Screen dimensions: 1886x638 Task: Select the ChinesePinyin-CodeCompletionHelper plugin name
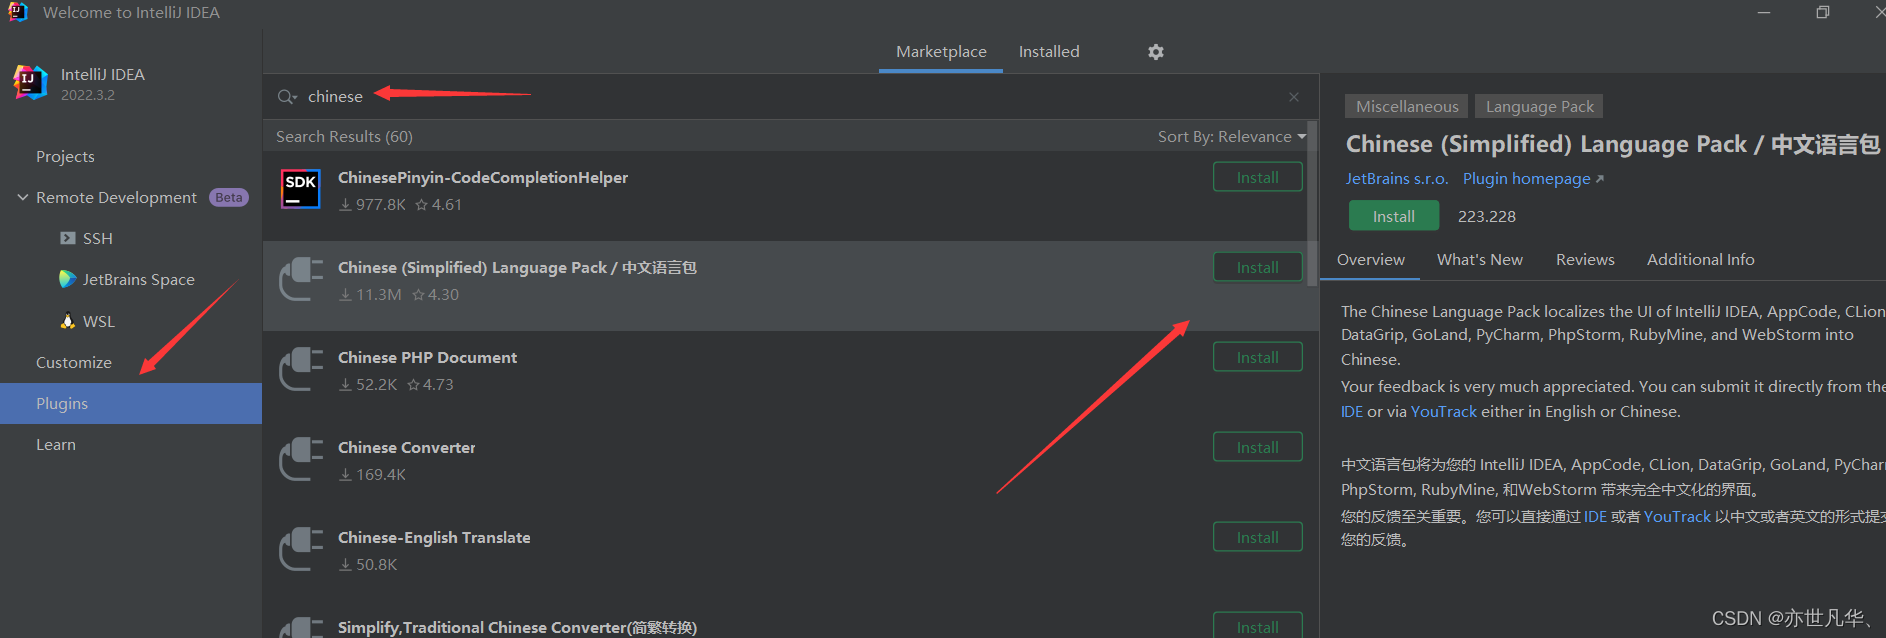pos(483,178)
